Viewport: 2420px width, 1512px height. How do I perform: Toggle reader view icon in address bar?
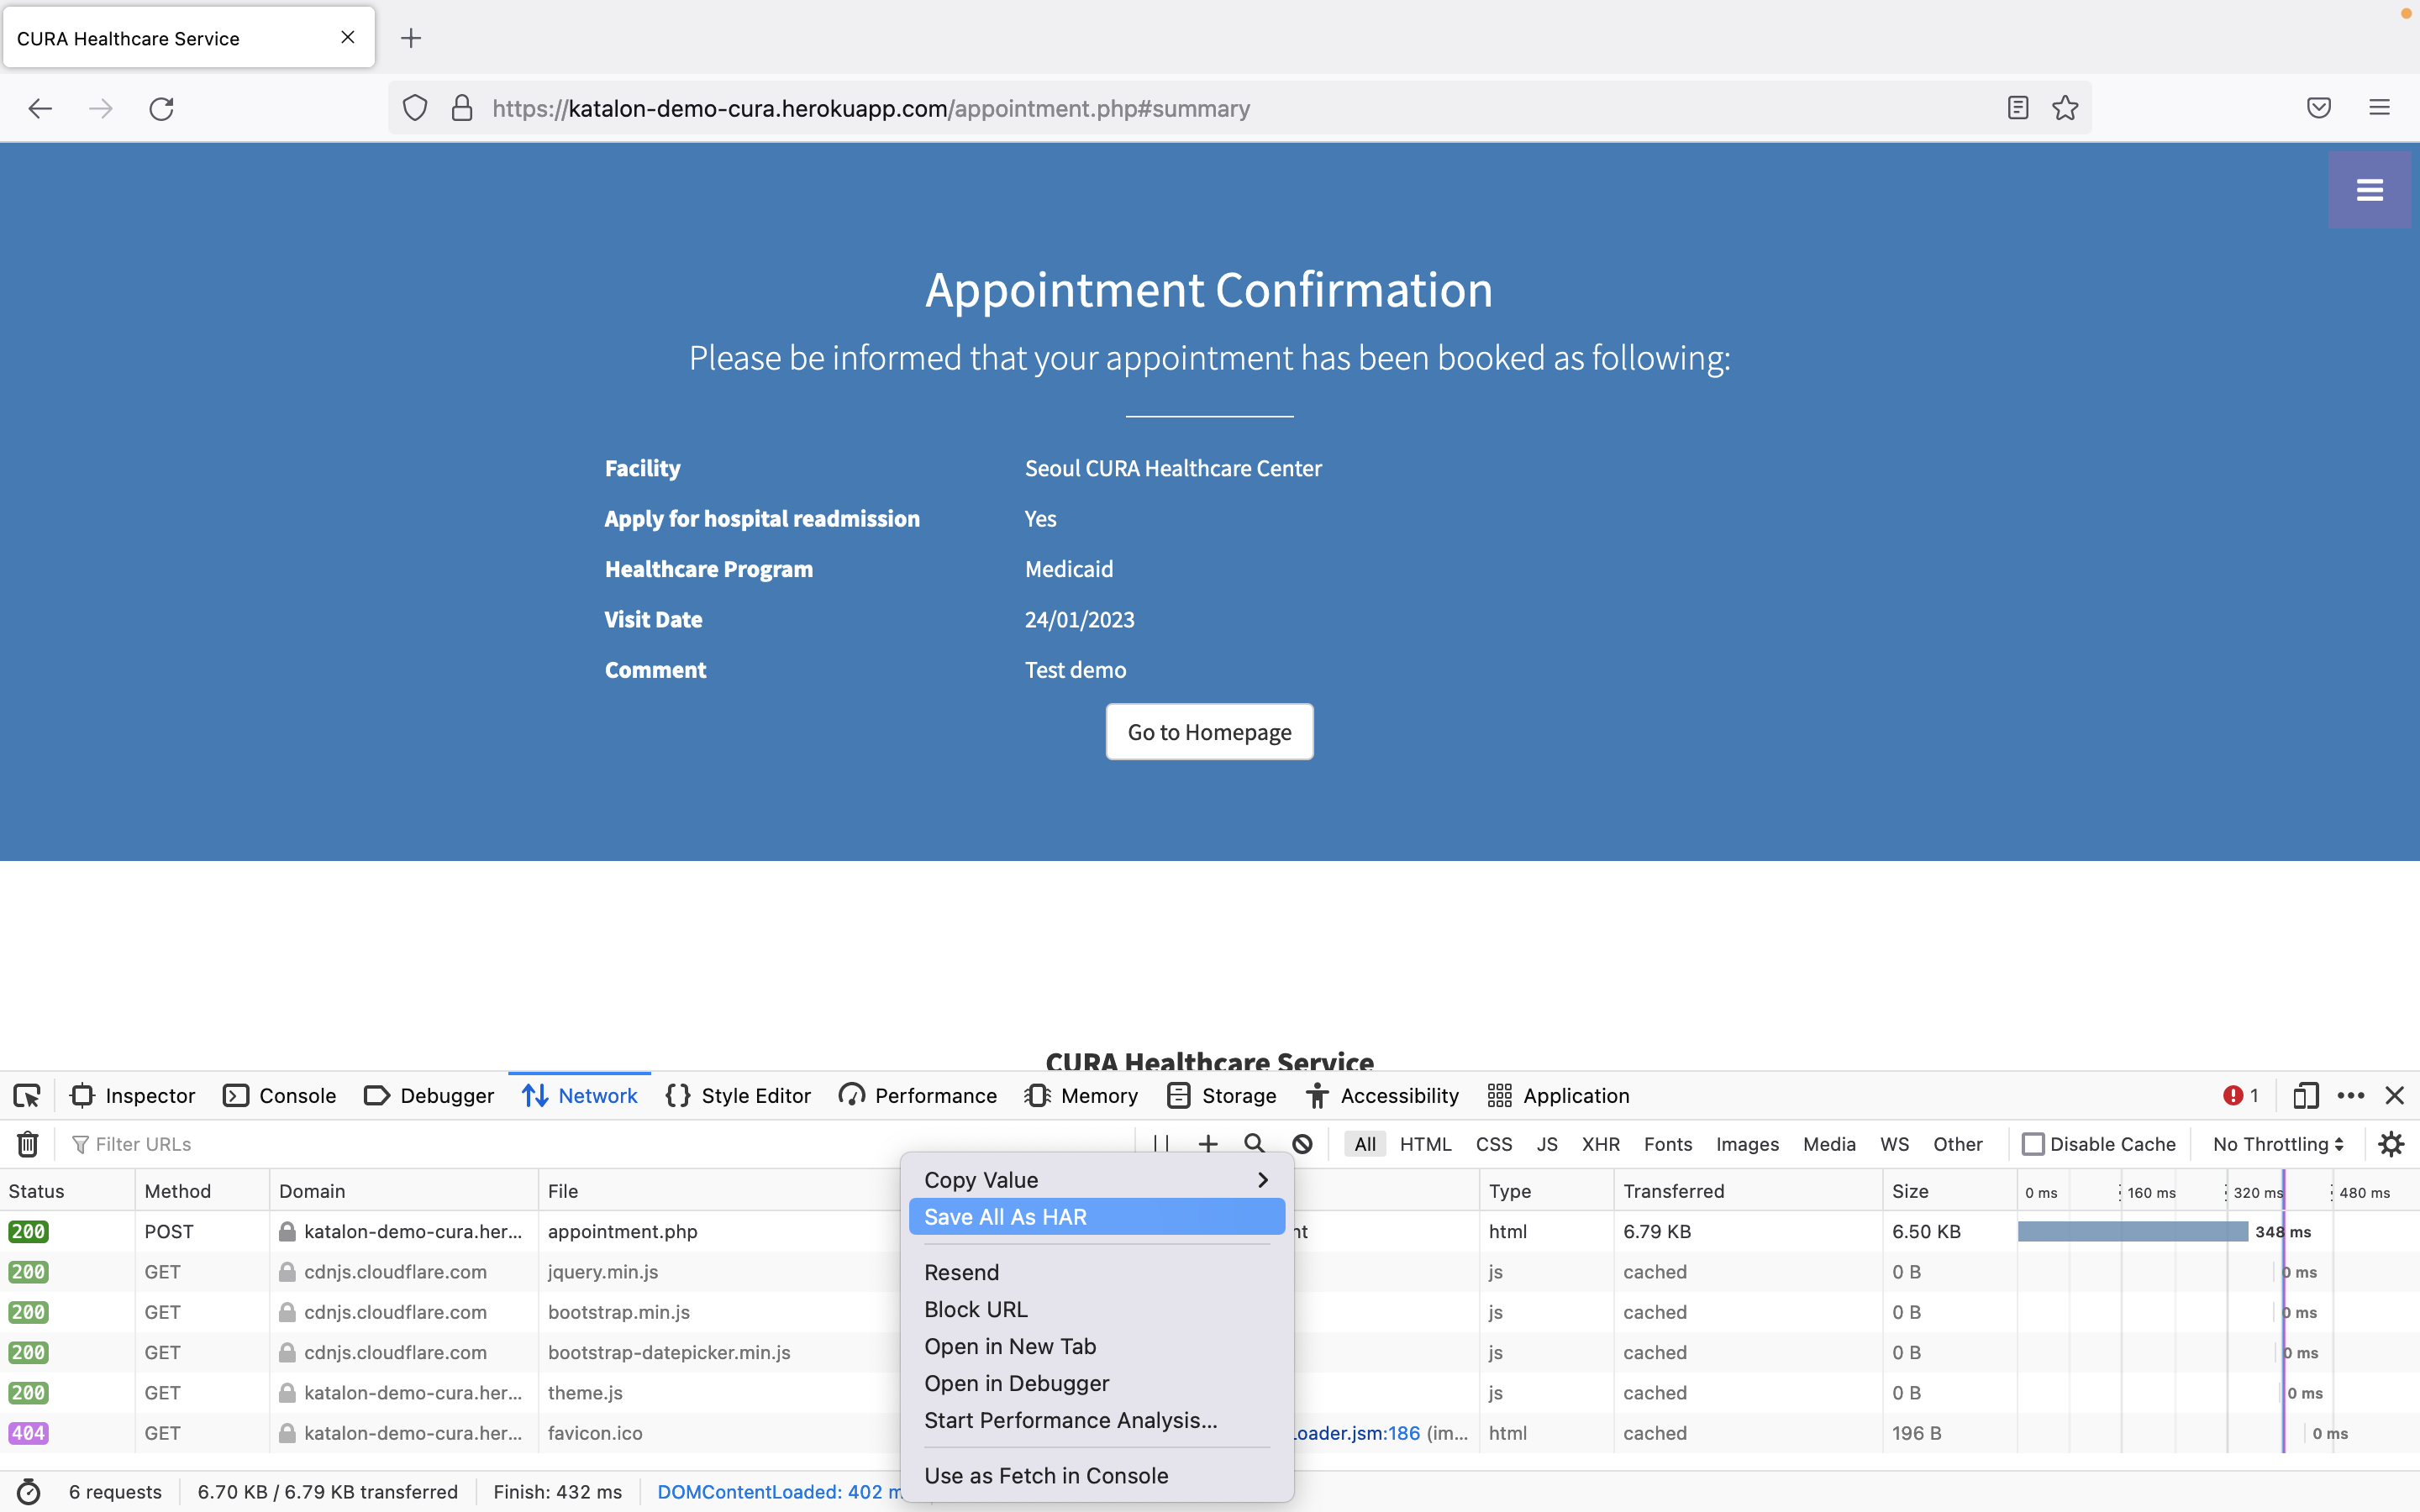(x=2017, y=108)
